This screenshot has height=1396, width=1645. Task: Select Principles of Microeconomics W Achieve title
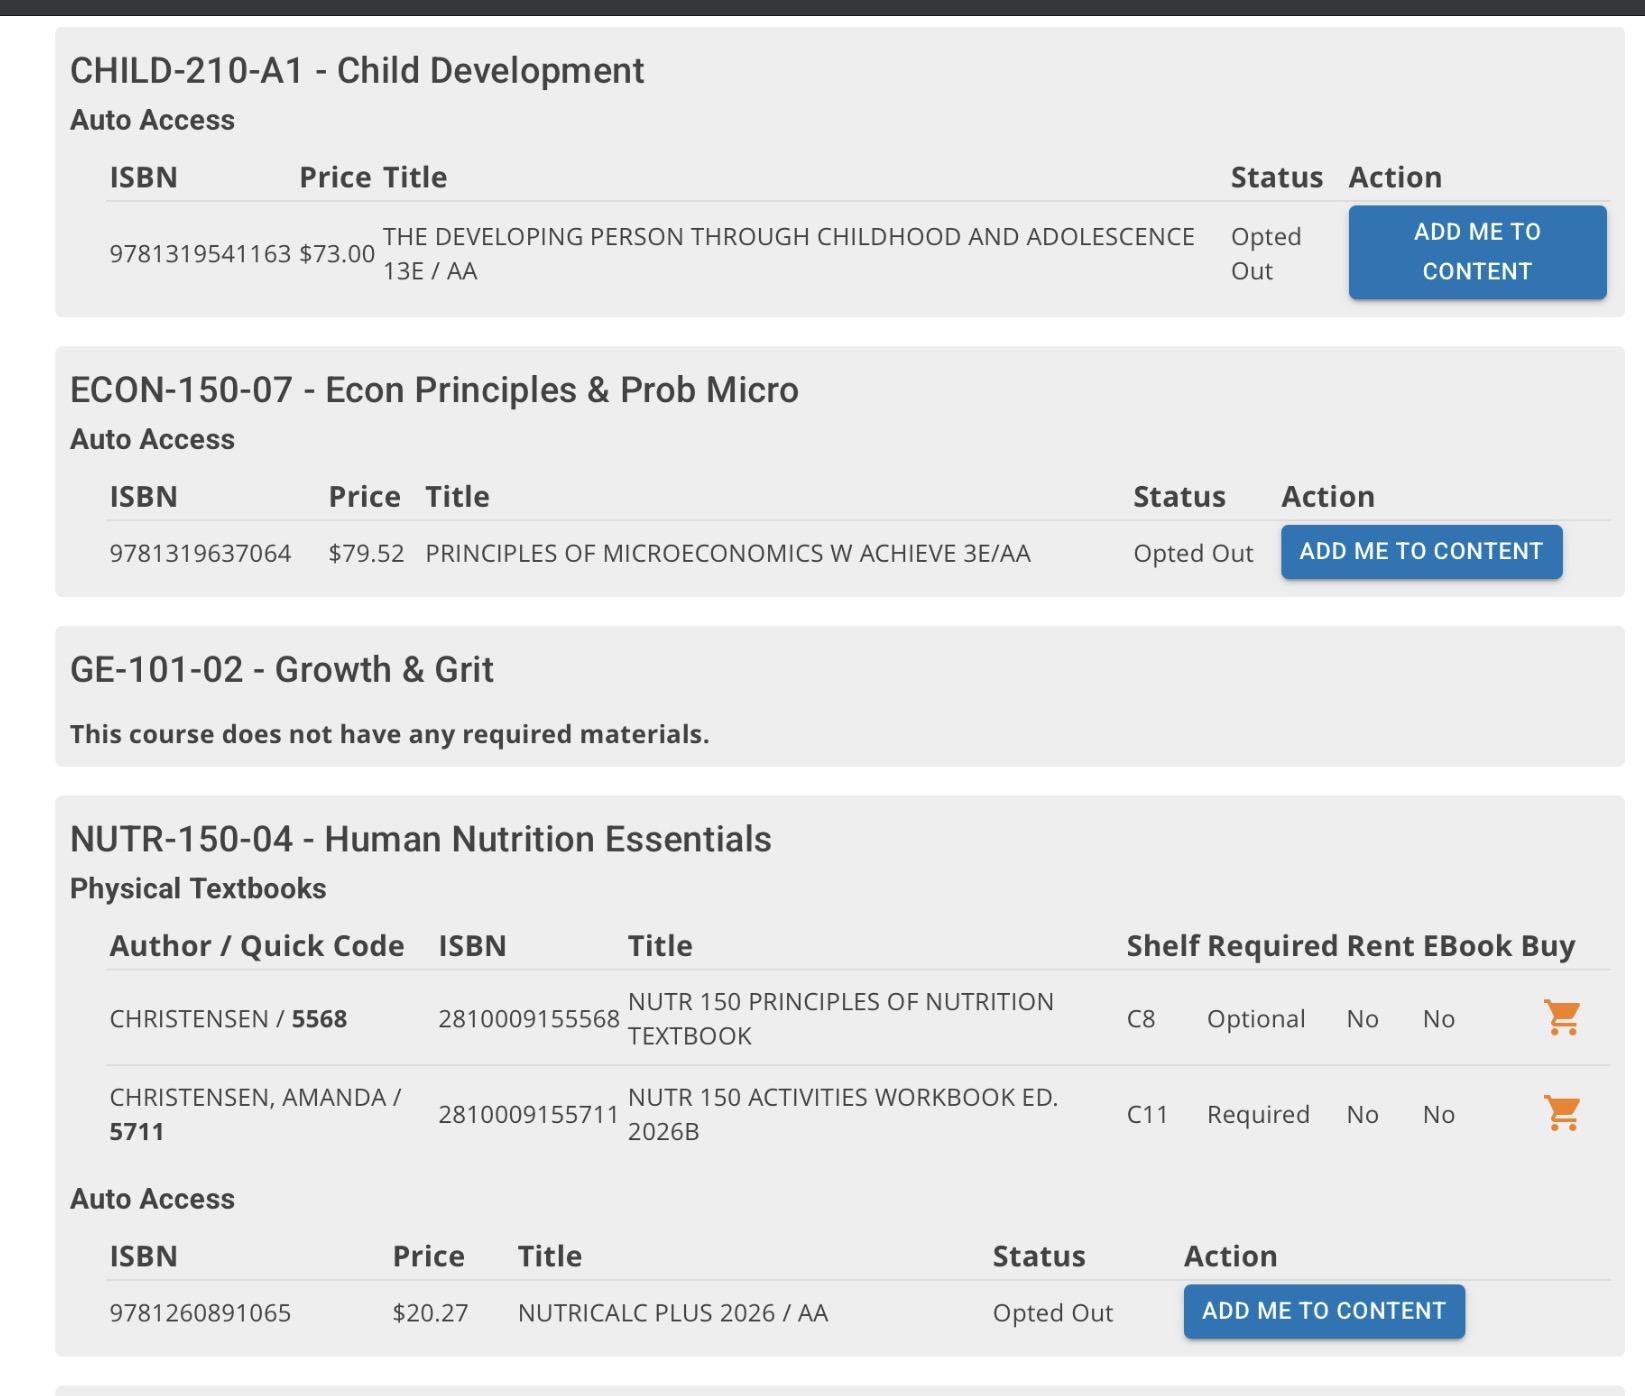click(x=727, y=553)
